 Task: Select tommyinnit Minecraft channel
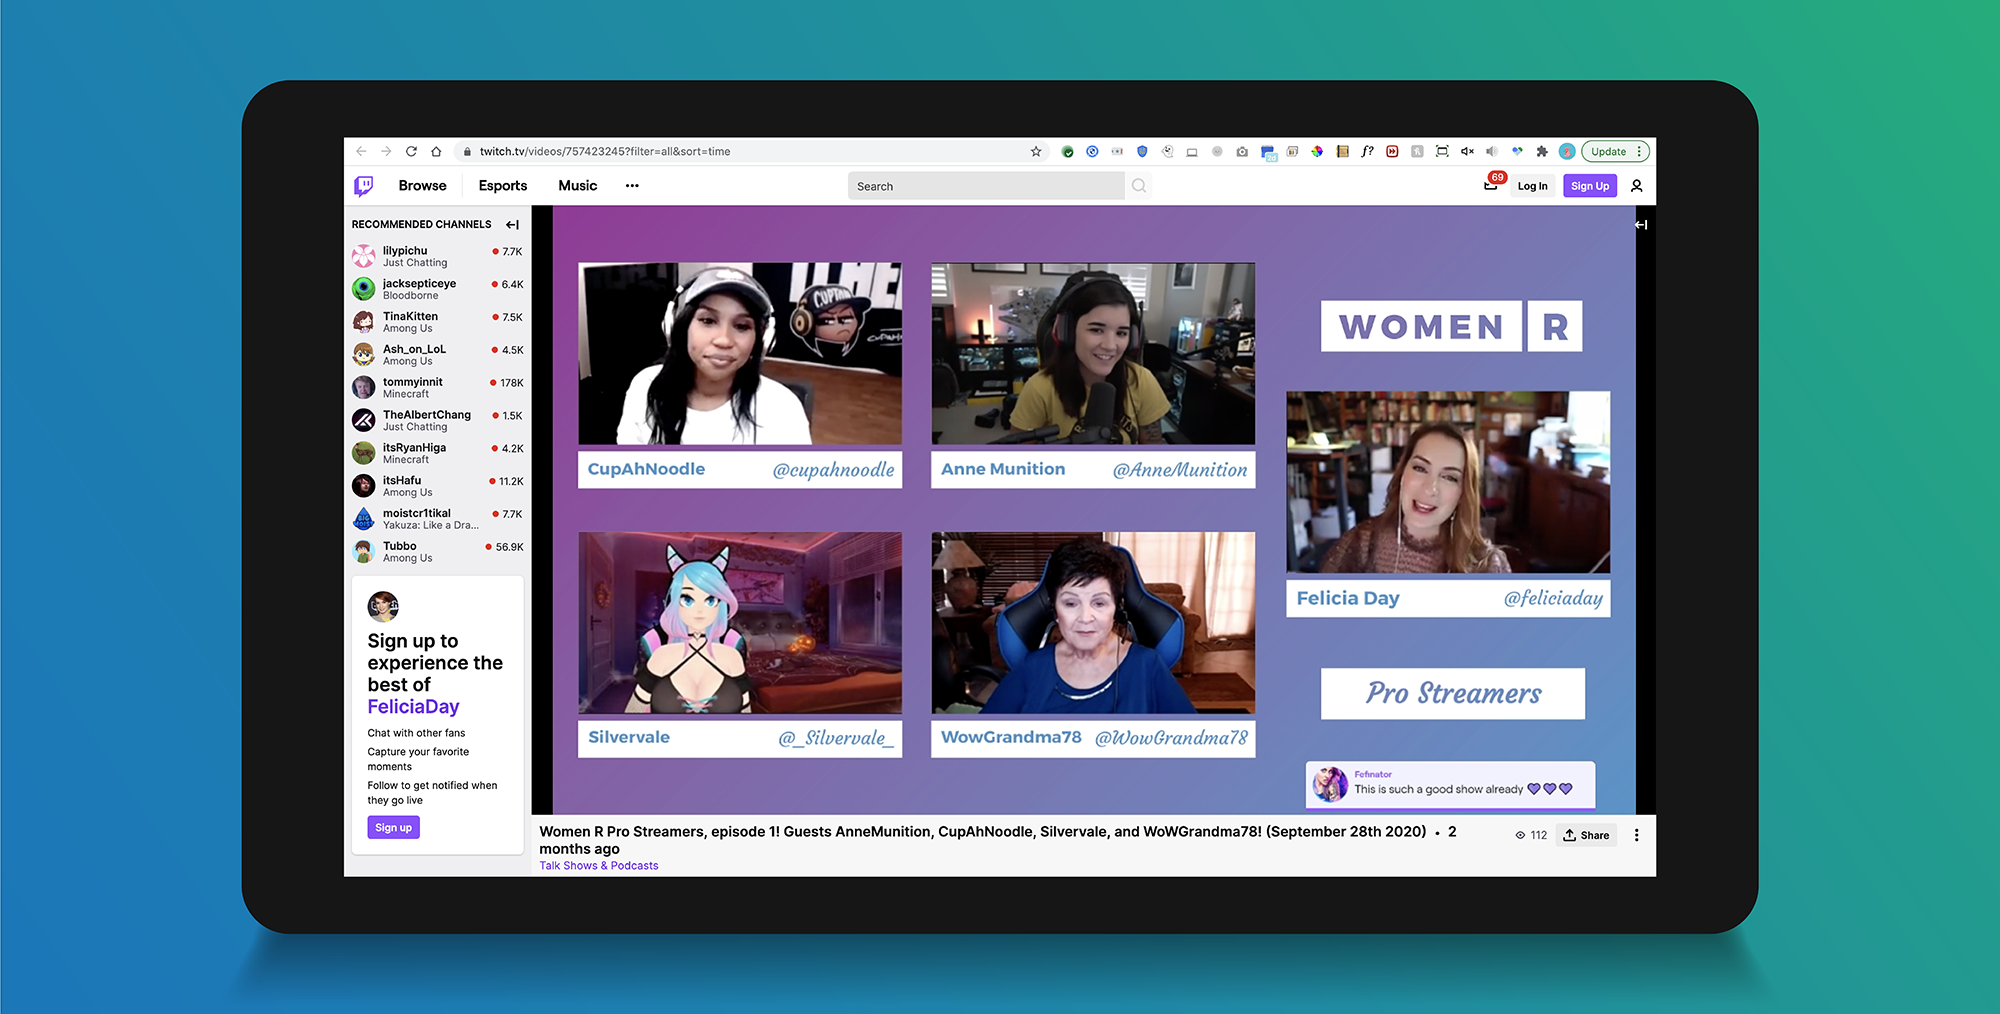(437, 388)
